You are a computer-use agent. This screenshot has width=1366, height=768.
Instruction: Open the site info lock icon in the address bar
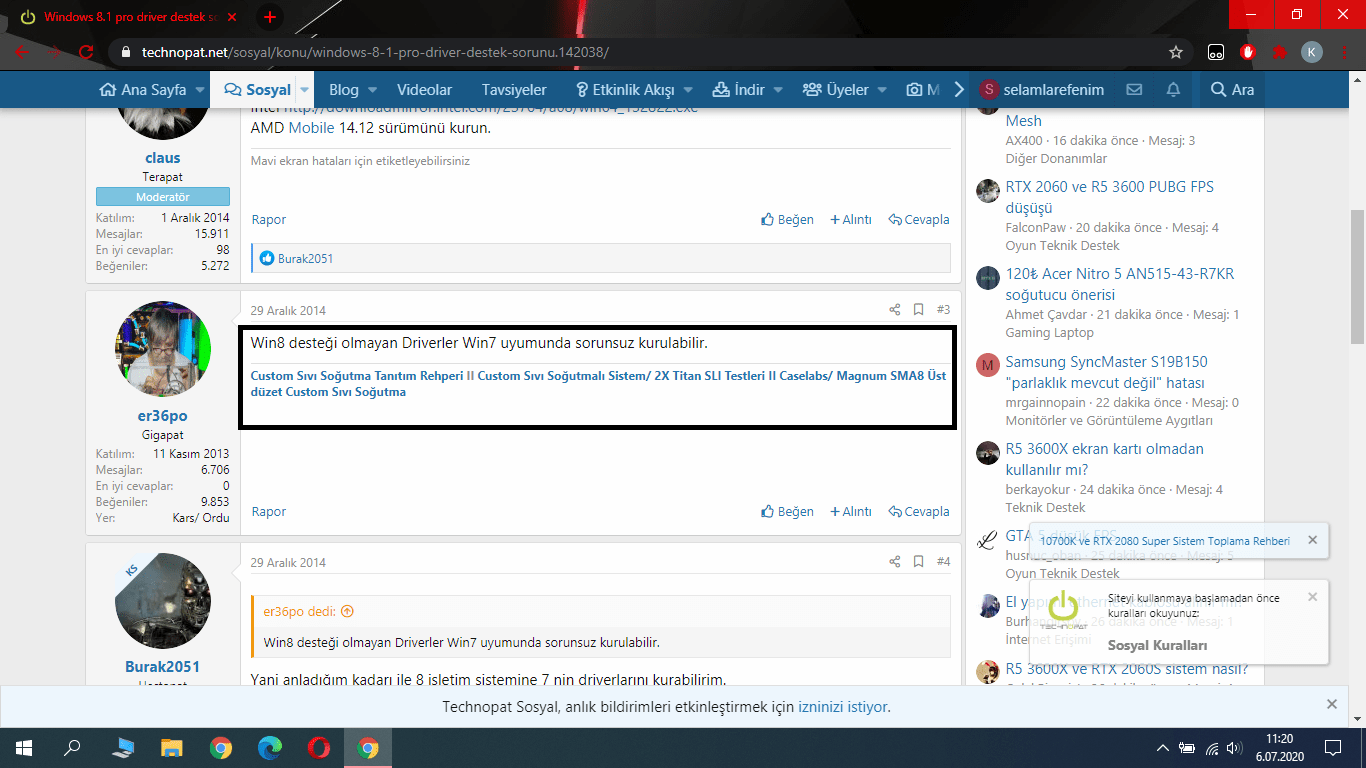125,52
